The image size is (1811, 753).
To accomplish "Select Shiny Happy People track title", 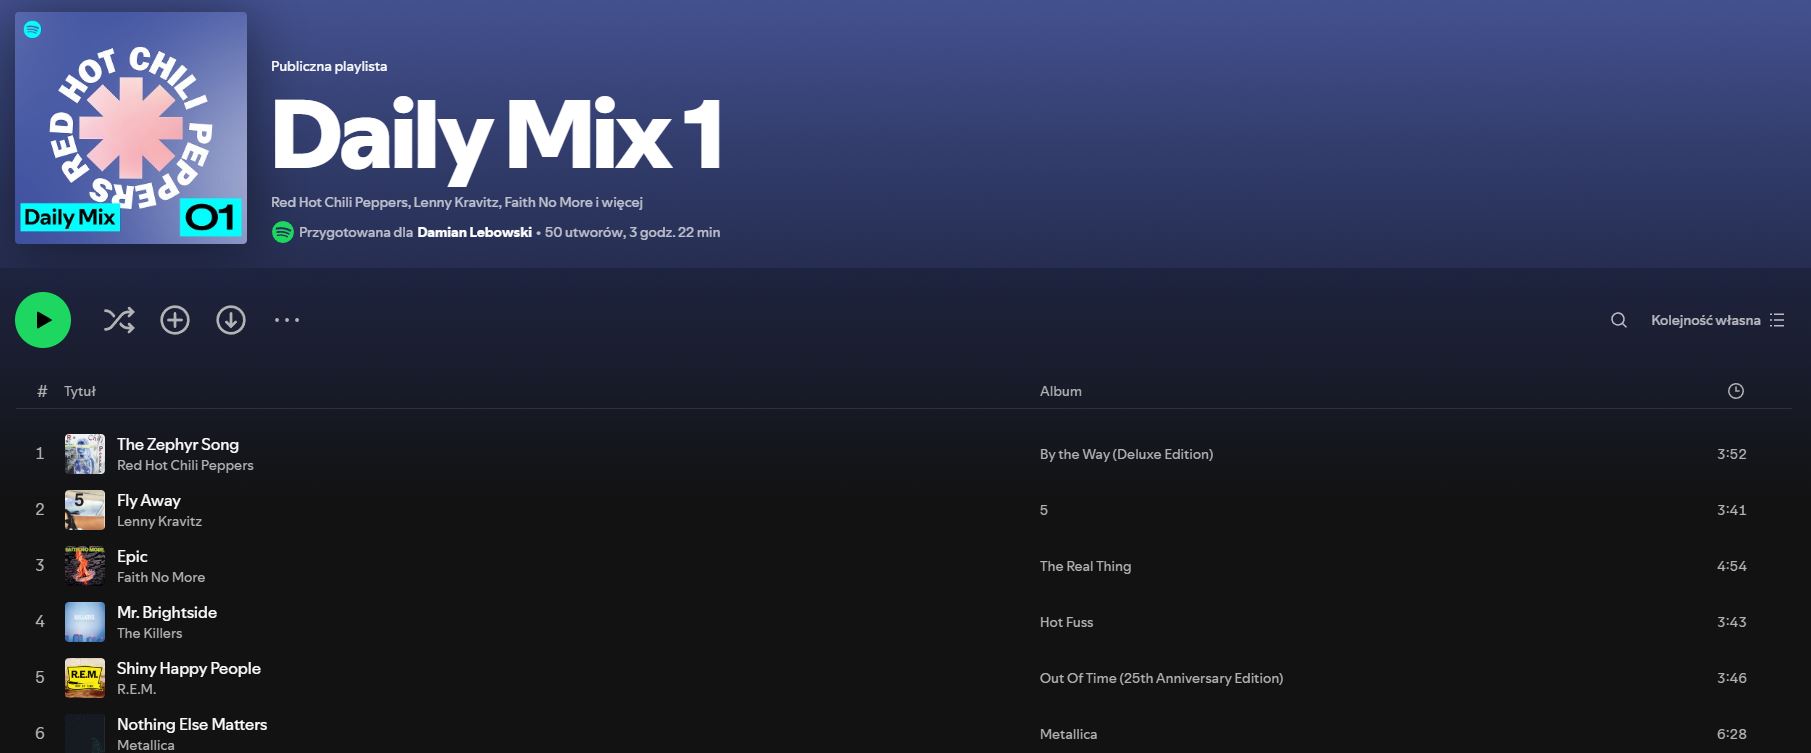I will coord(189,668).
